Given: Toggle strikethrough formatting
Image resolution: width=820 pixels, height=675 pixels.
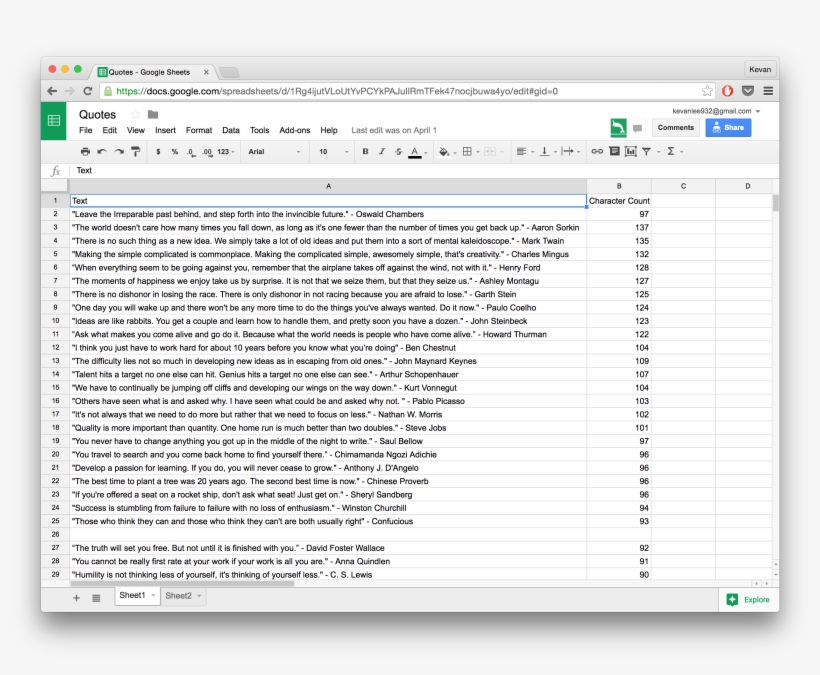Looking at the screenshot, I should point(398,152).
